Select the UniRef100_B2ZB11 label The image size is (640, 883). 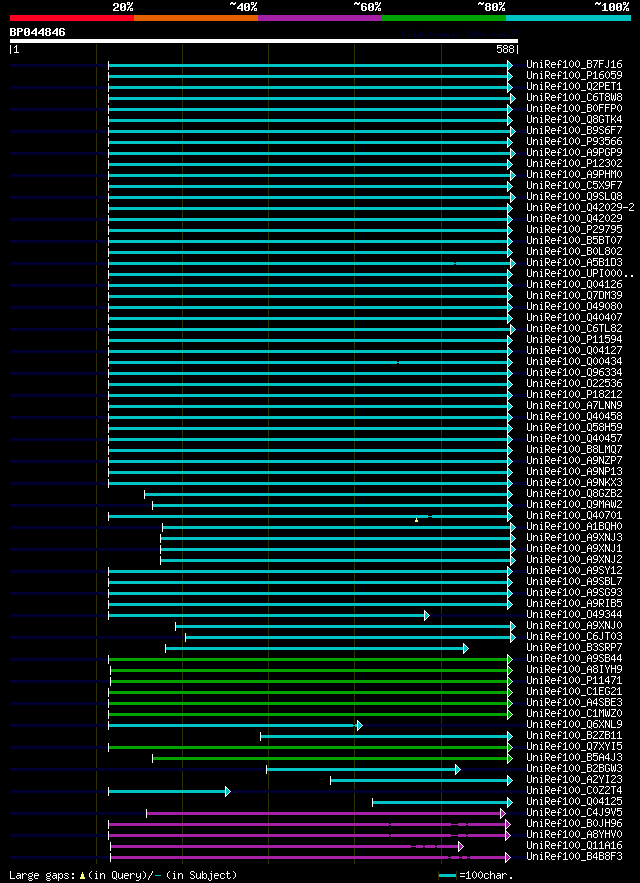point(574,737)
